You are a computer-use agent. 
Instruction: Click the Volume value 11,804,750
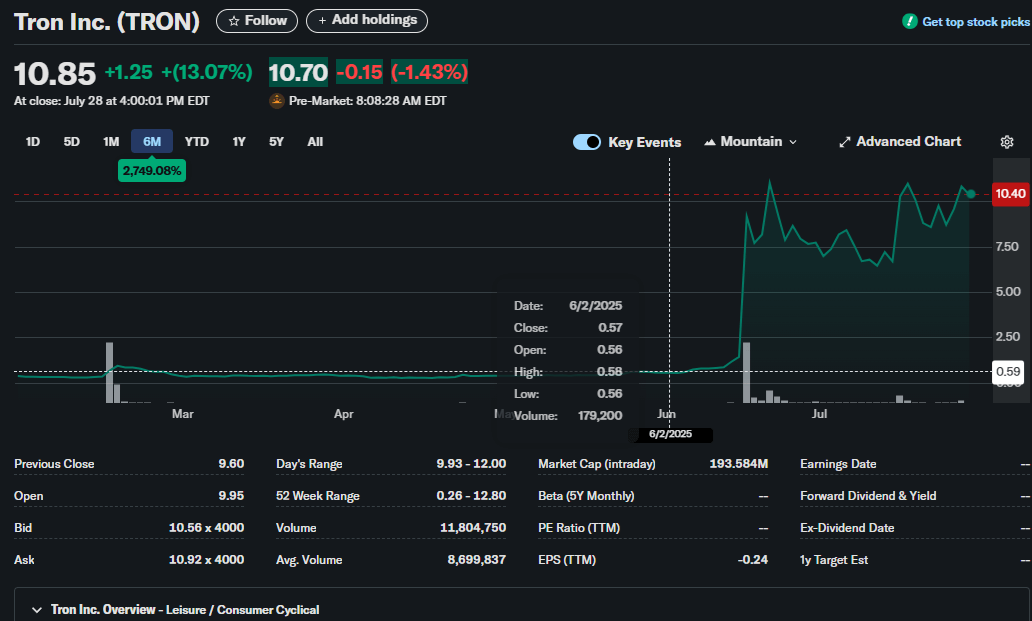click(473, 528)
